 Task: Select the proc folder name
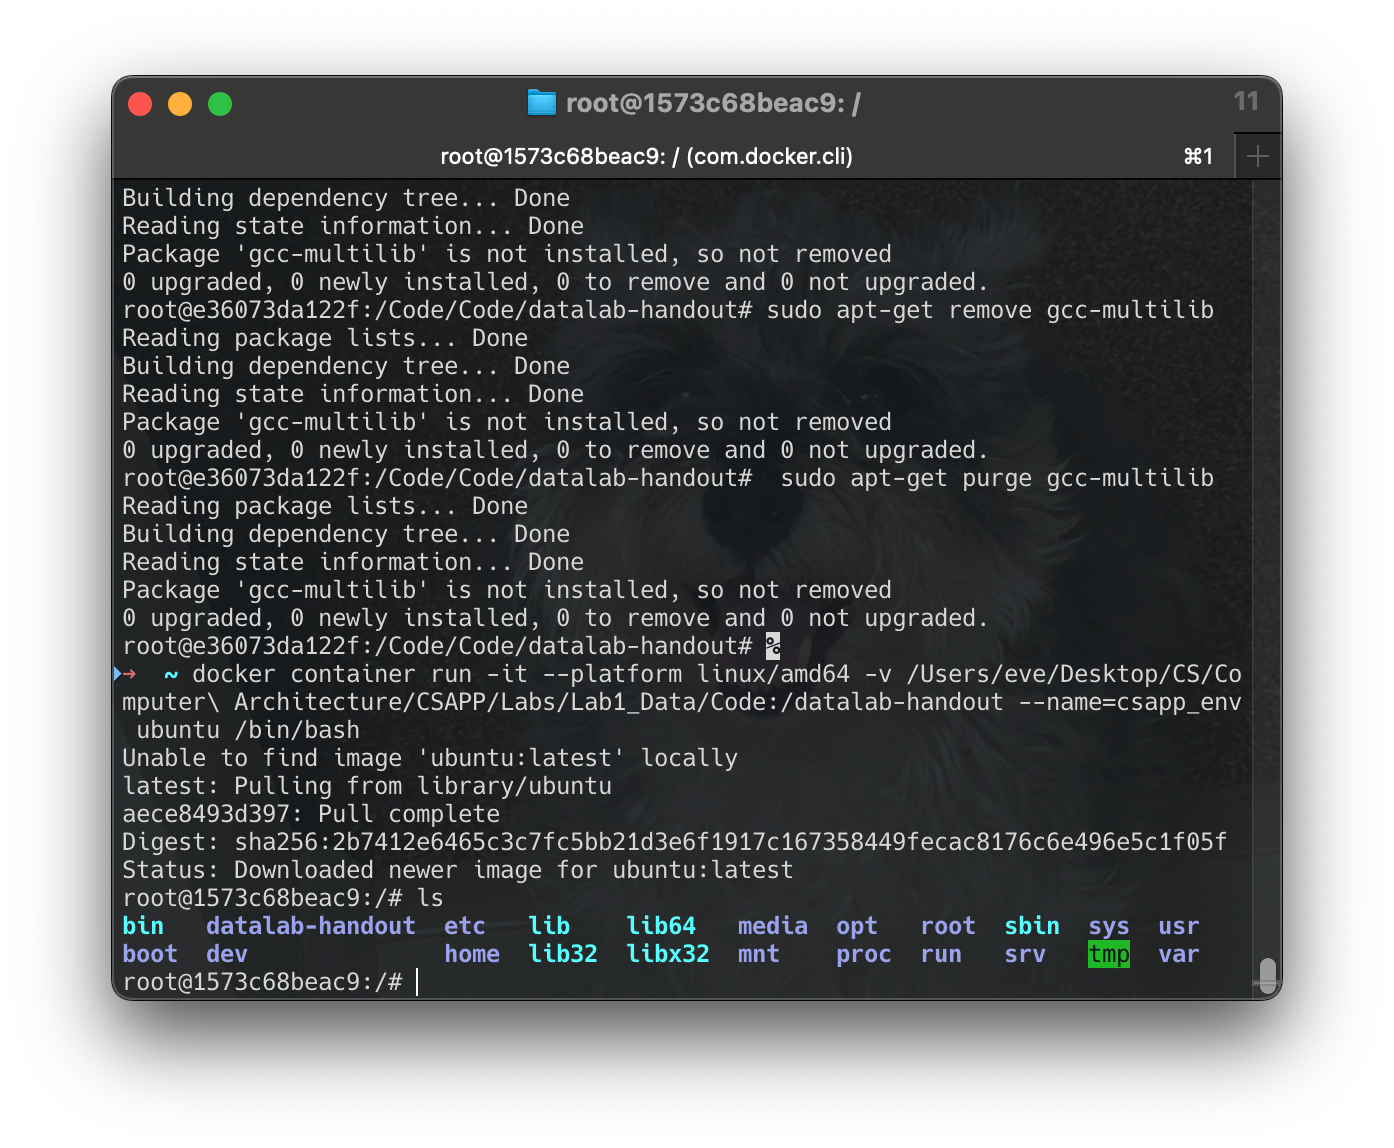click(862, 954)
